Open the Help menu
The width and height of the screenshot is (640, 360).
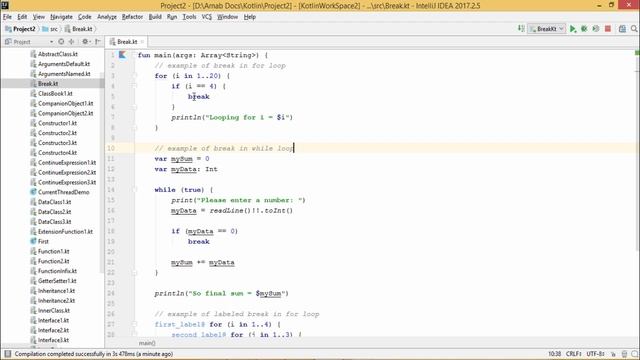249,17
